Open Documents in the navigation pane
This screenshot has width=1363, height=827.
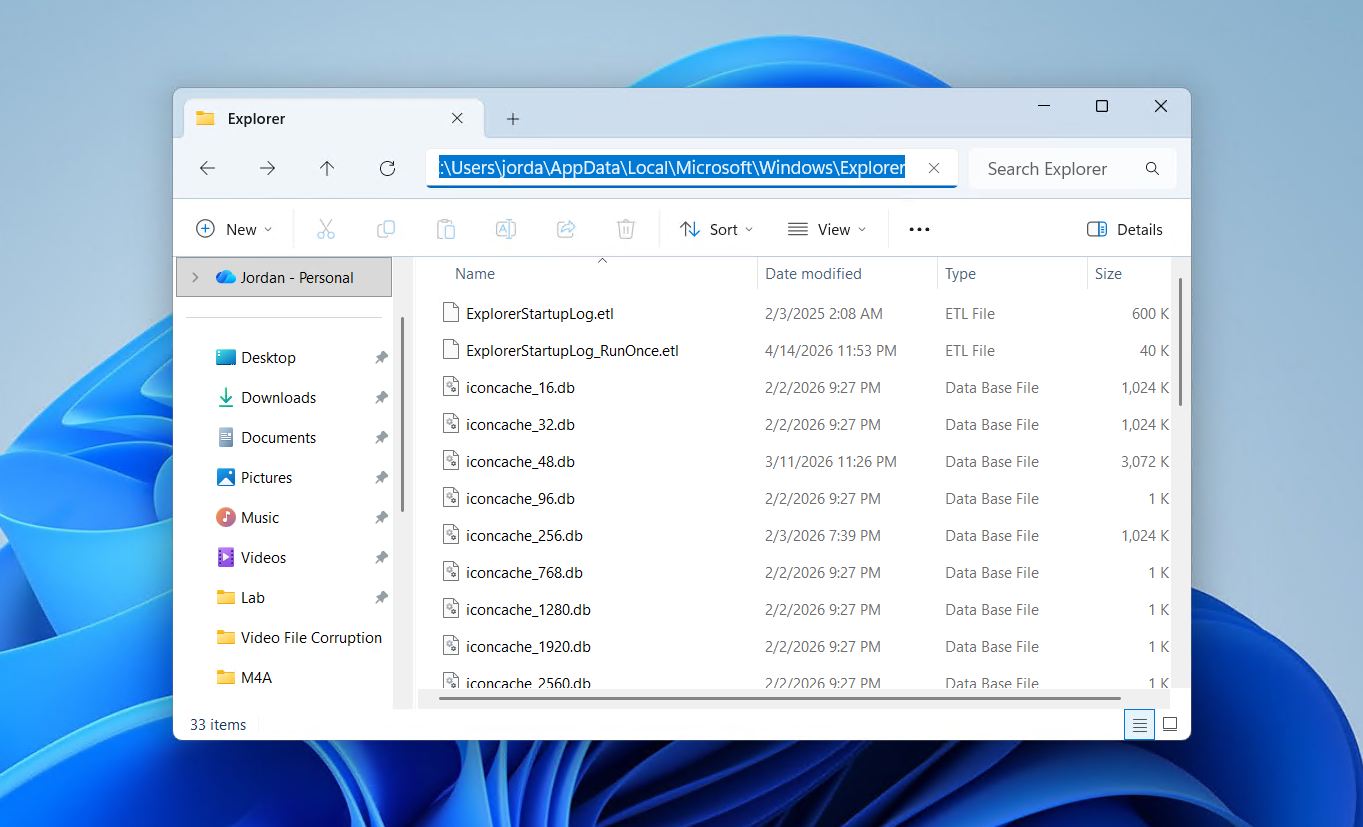pos(278,437)
